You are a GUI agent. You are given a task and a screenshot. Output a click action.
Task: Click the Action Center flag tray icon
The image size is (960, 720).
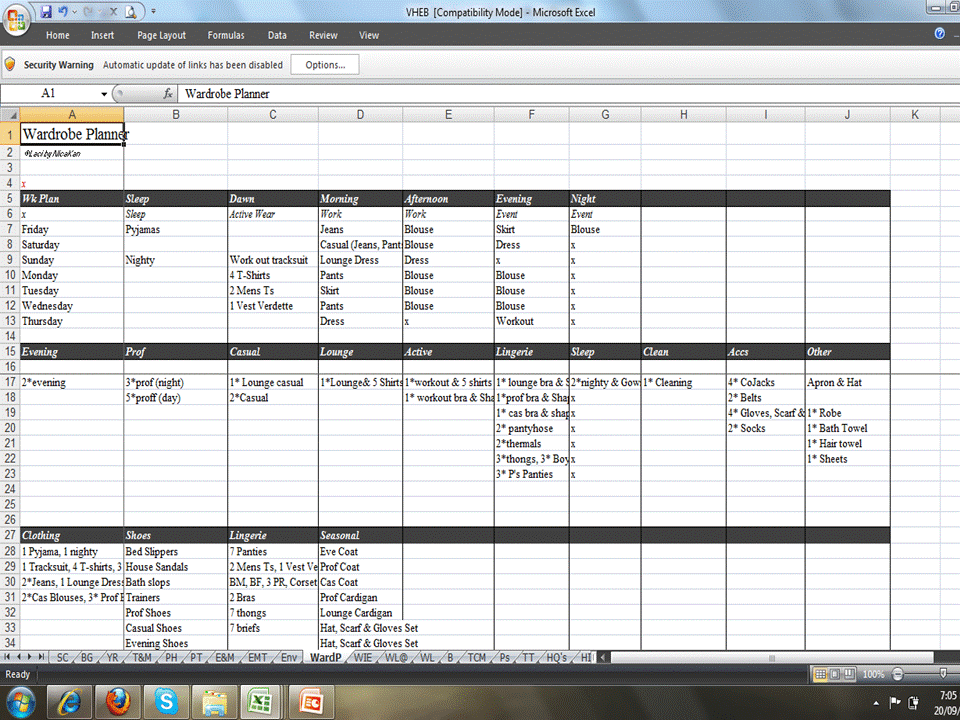(x=894, y=702)
